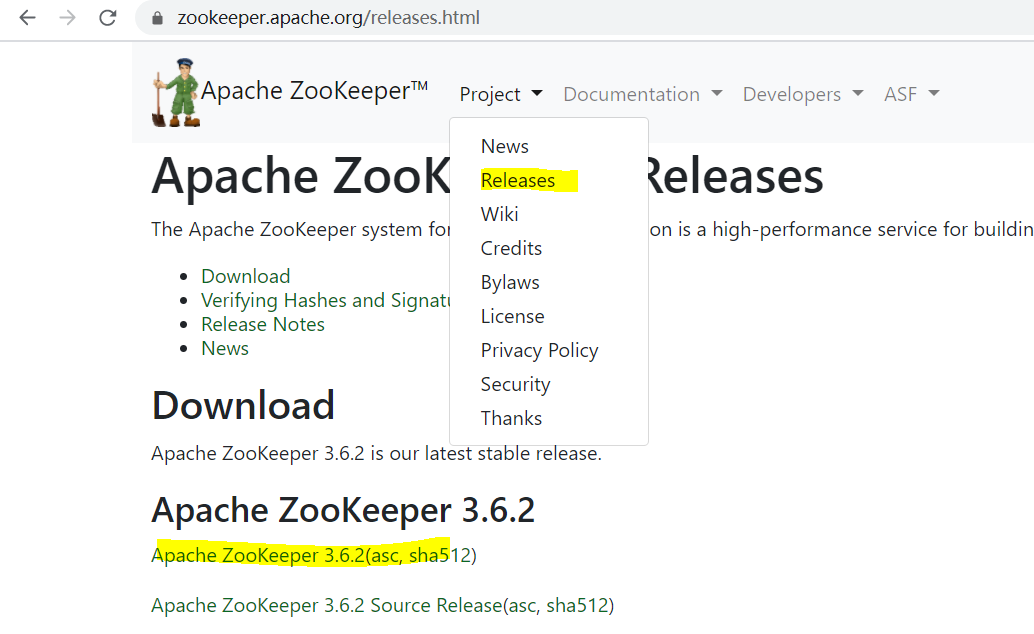Click the ZooKeeper mascot logo image

(175, 92)
